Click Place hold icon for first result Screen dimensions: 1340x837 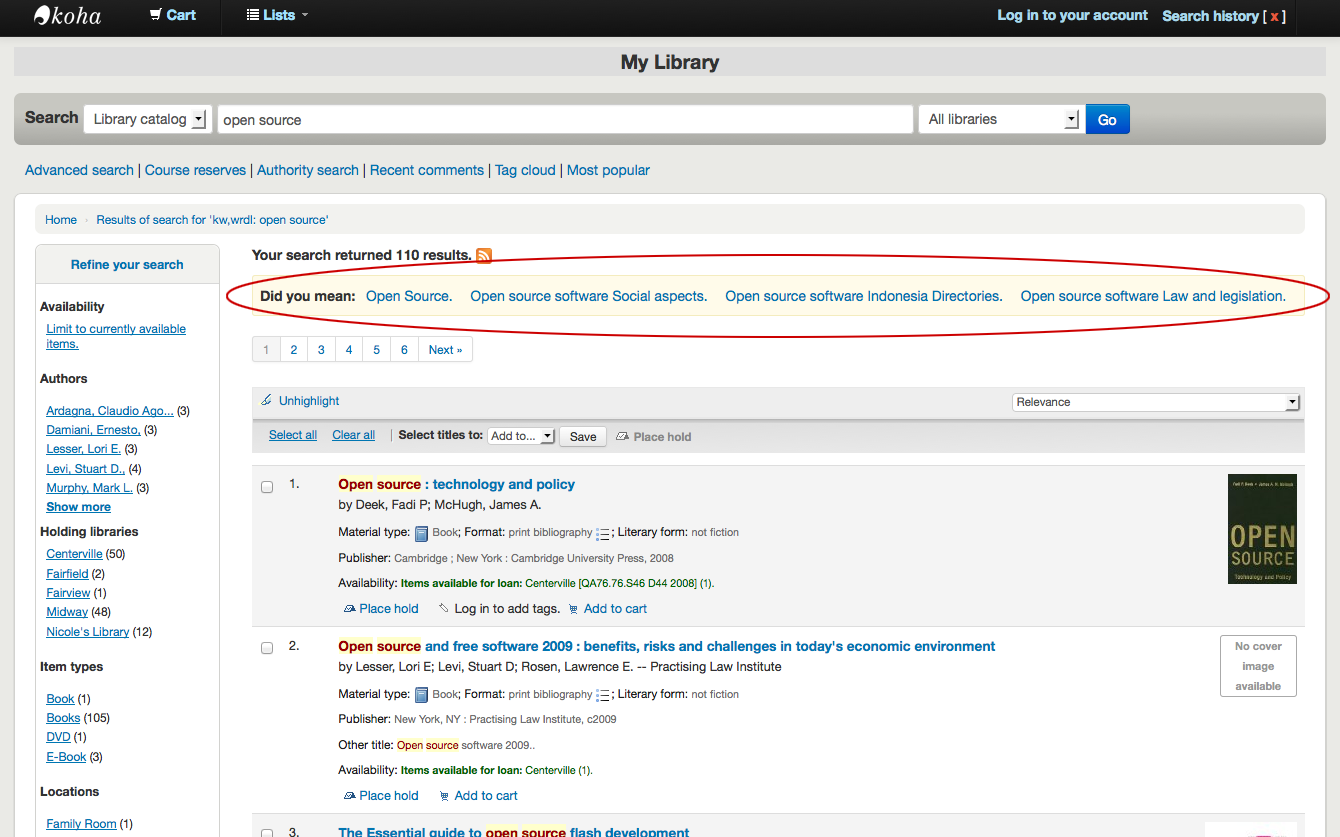349,609
